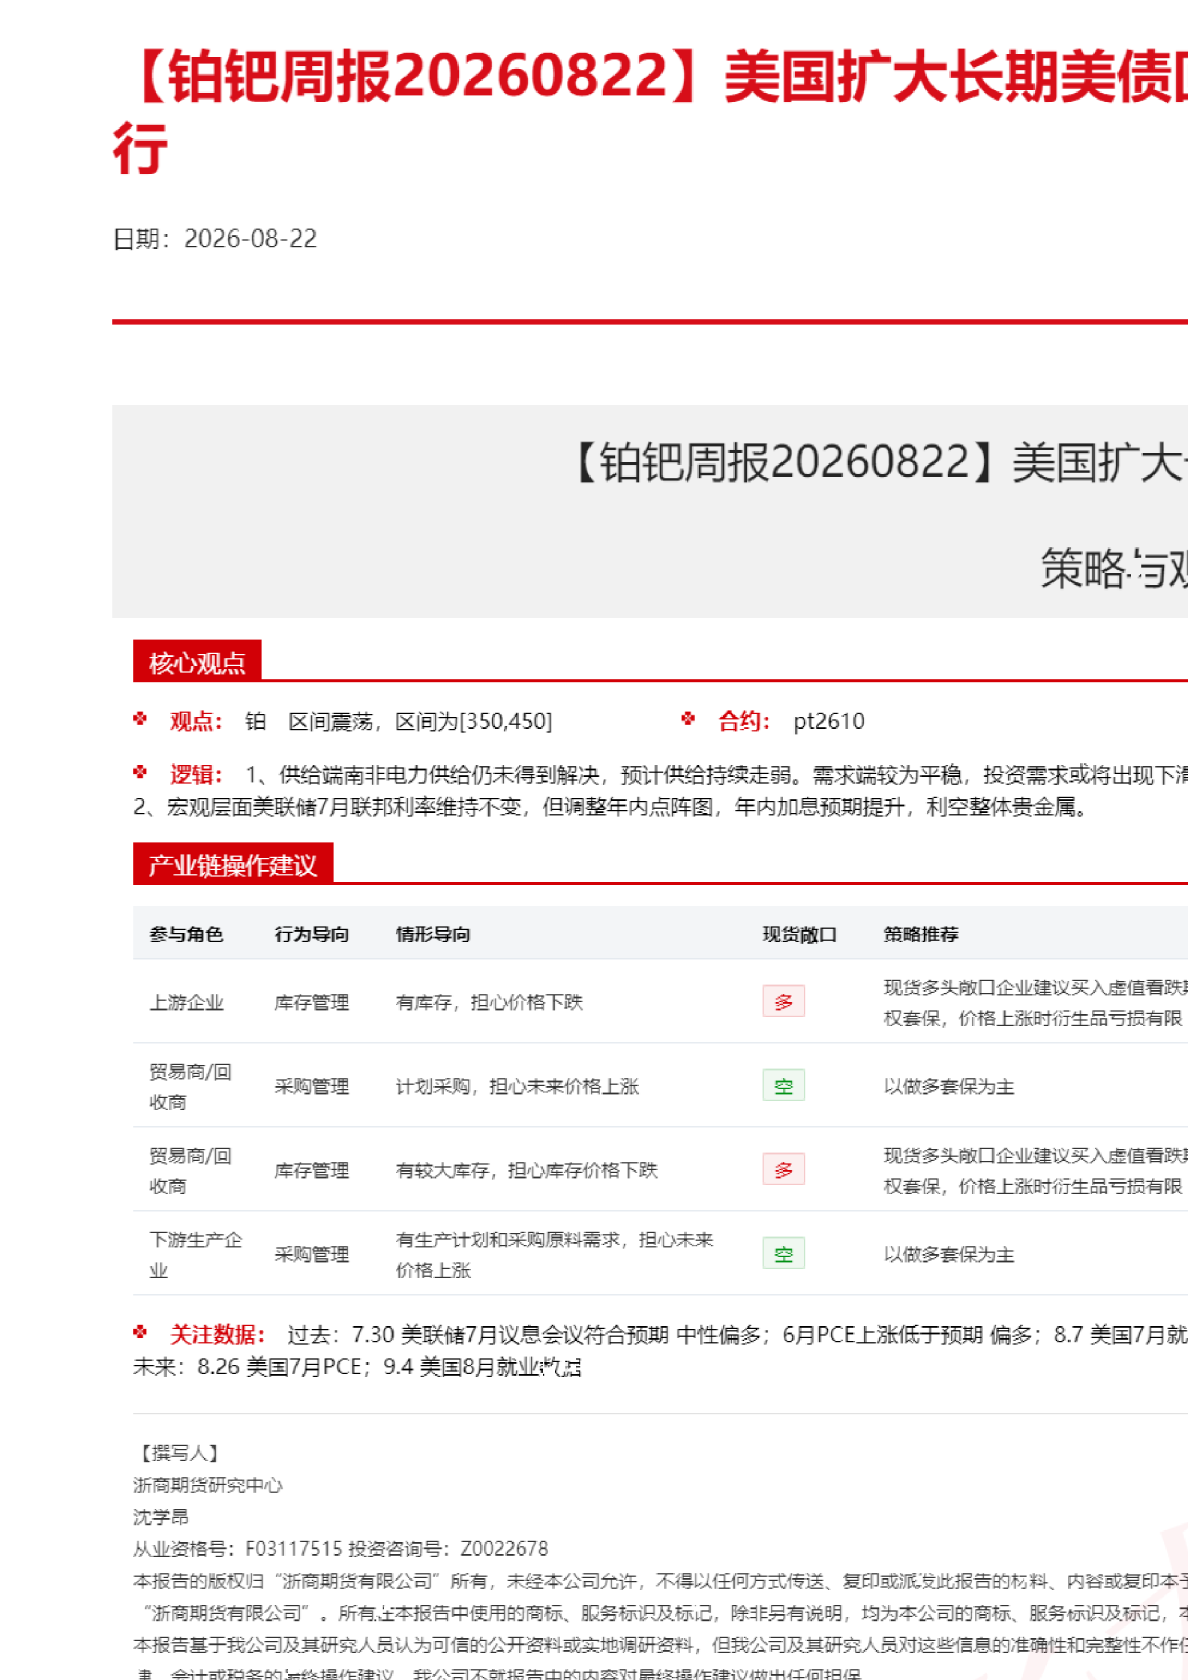1188x1680 pixels.
Task: Click the contract code pt2610
Action: 829,721
